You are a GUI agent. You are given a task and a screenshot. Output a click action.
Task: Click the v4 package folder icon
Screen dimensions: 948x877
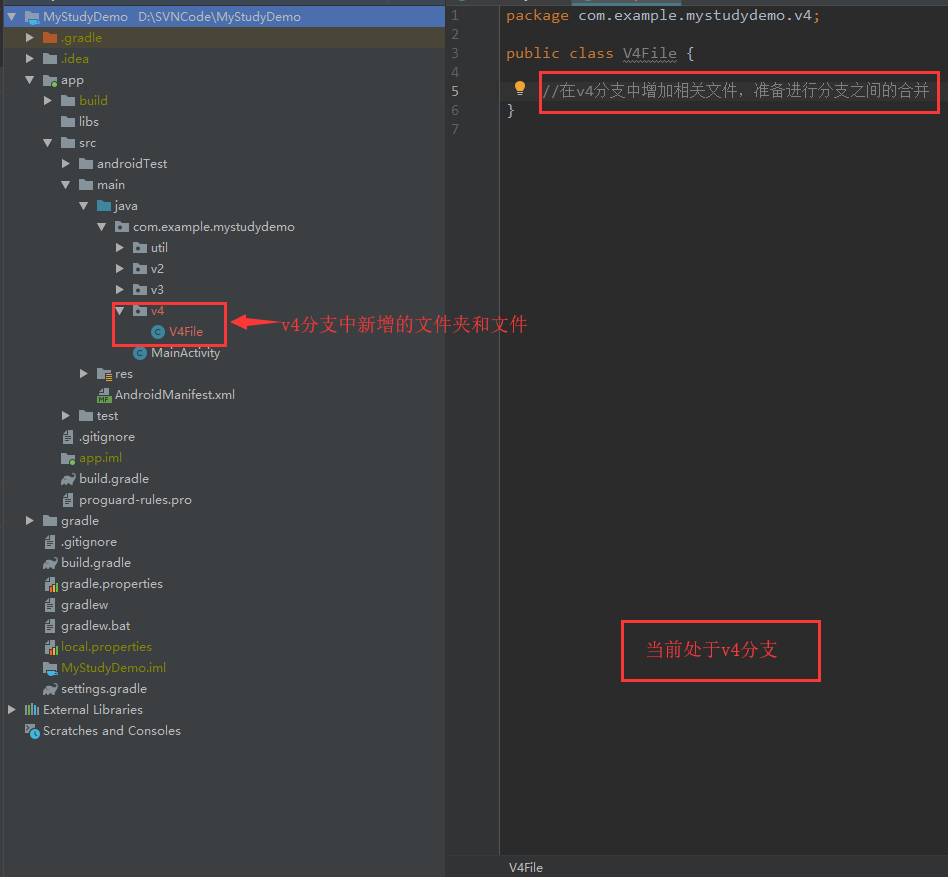140,311
